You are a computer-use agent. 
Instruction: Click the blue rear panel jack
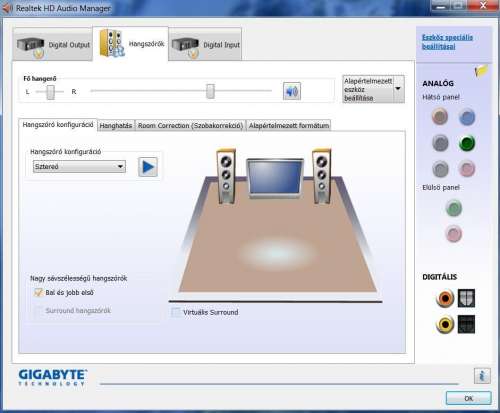(x=467, y=117)
